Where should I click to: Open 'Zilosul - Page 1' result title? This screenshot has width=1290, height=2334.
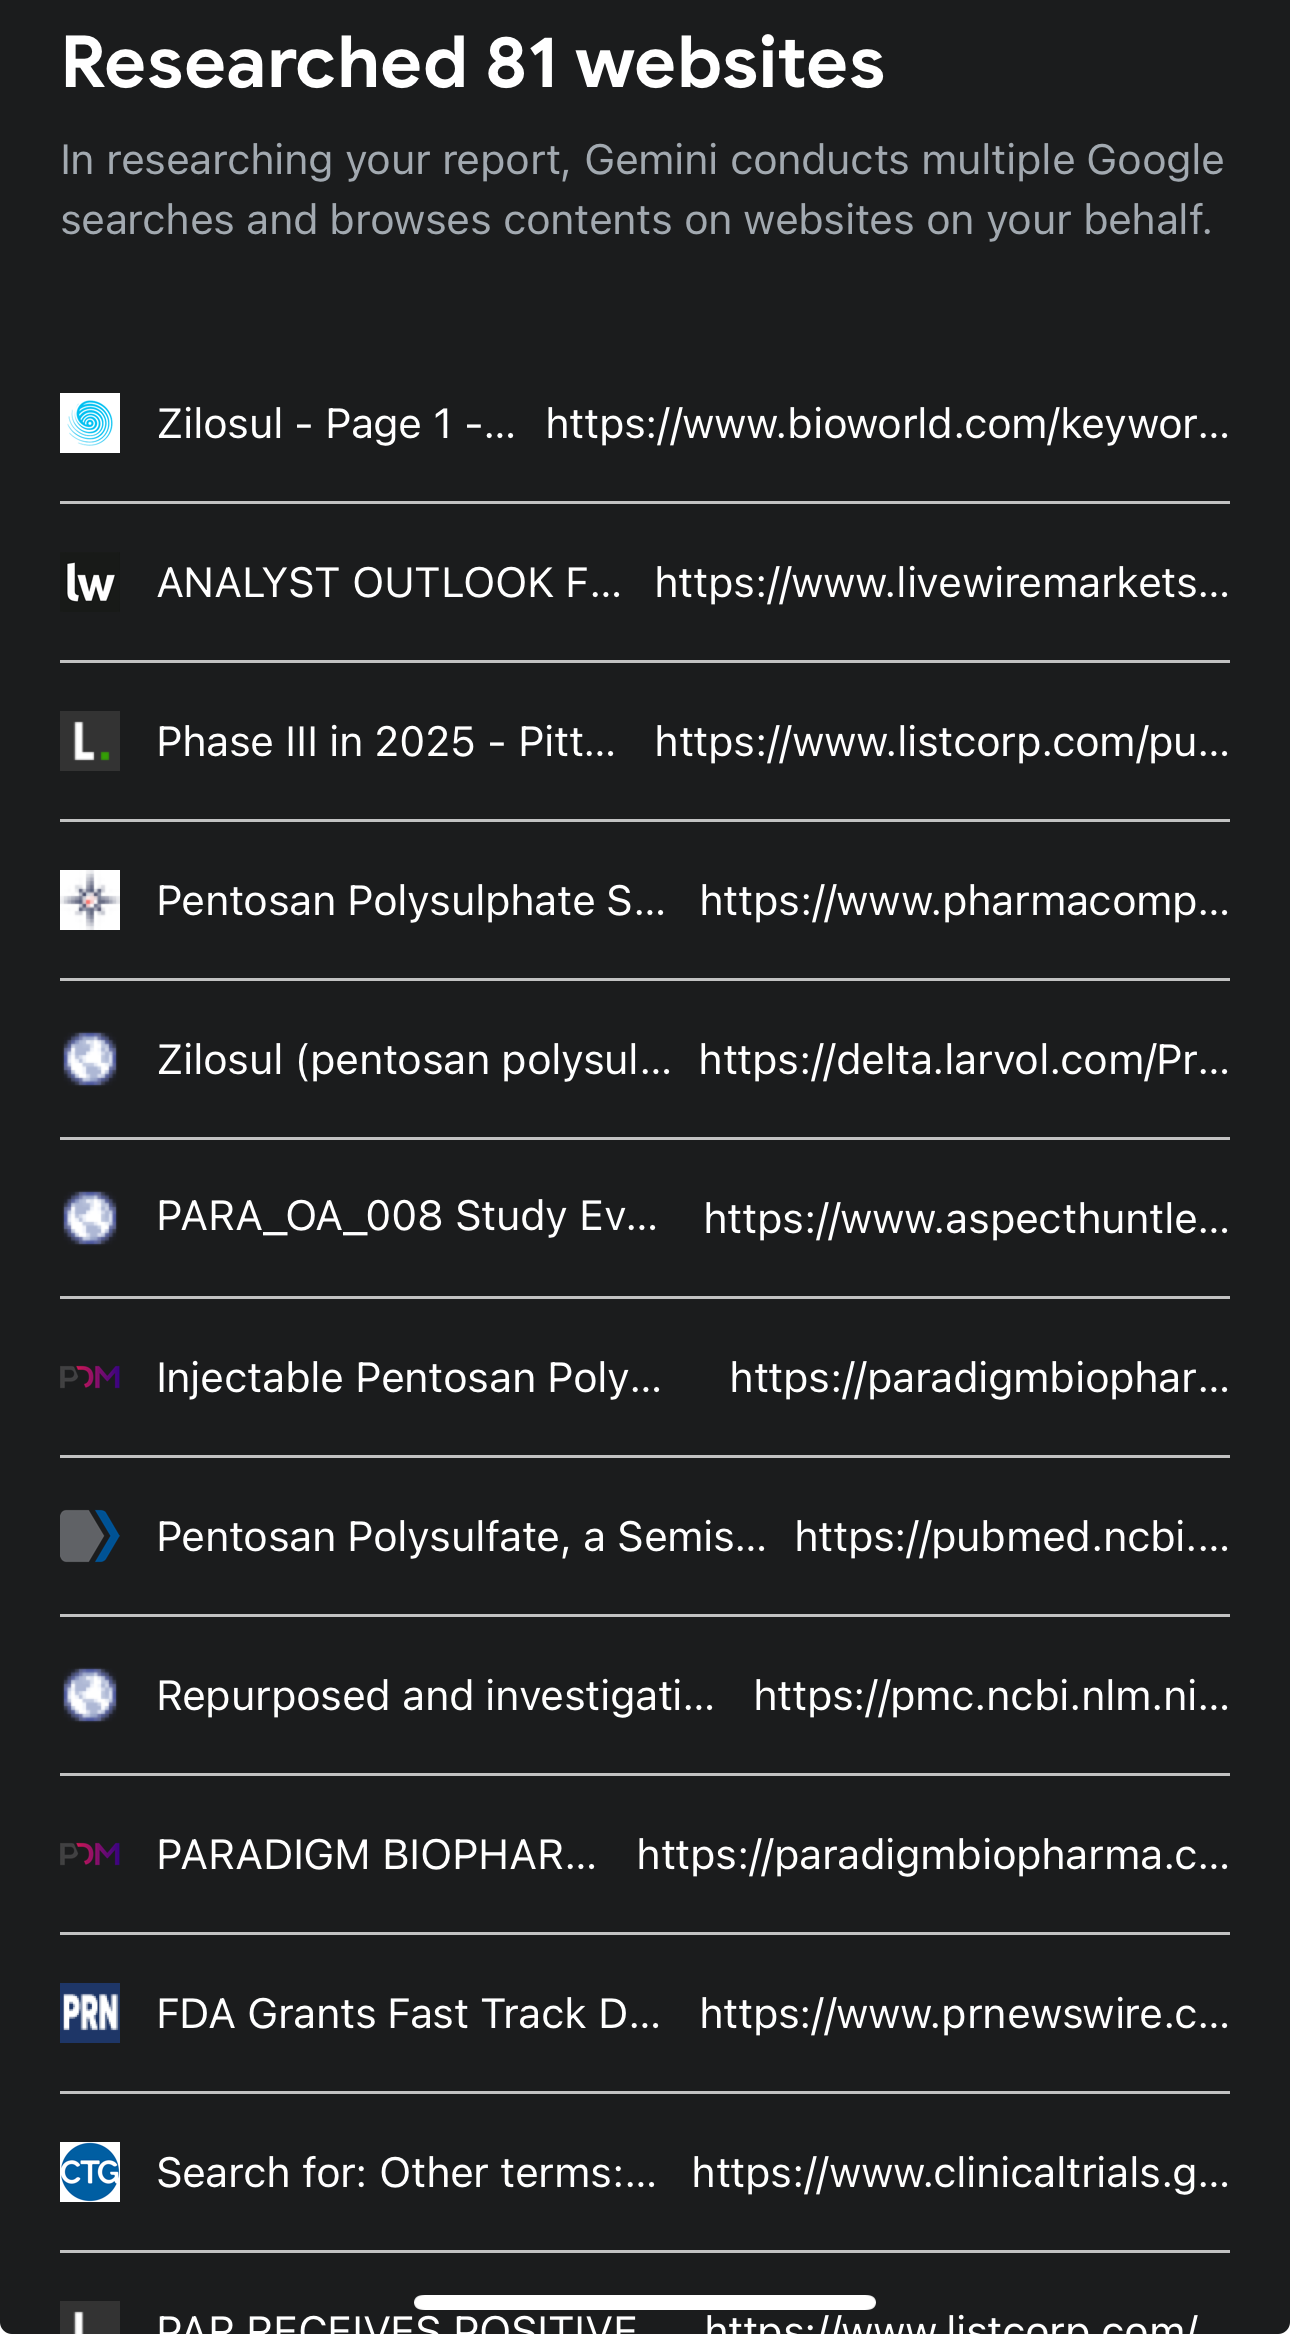pyautogui.click(x=336, y=424)
